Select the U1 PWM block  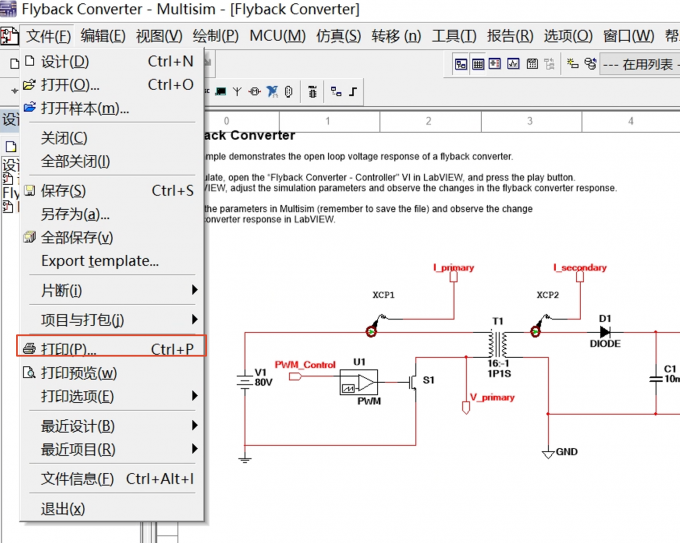coord(359,382)
